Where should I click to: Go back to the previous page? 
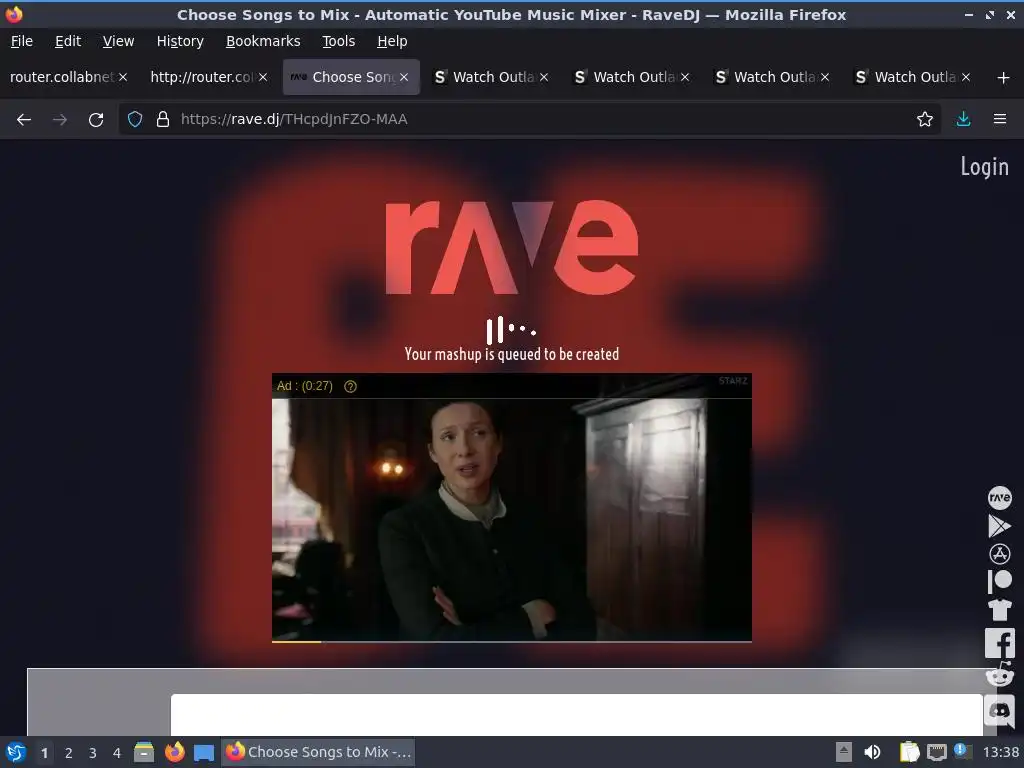(x=24, y=120)
